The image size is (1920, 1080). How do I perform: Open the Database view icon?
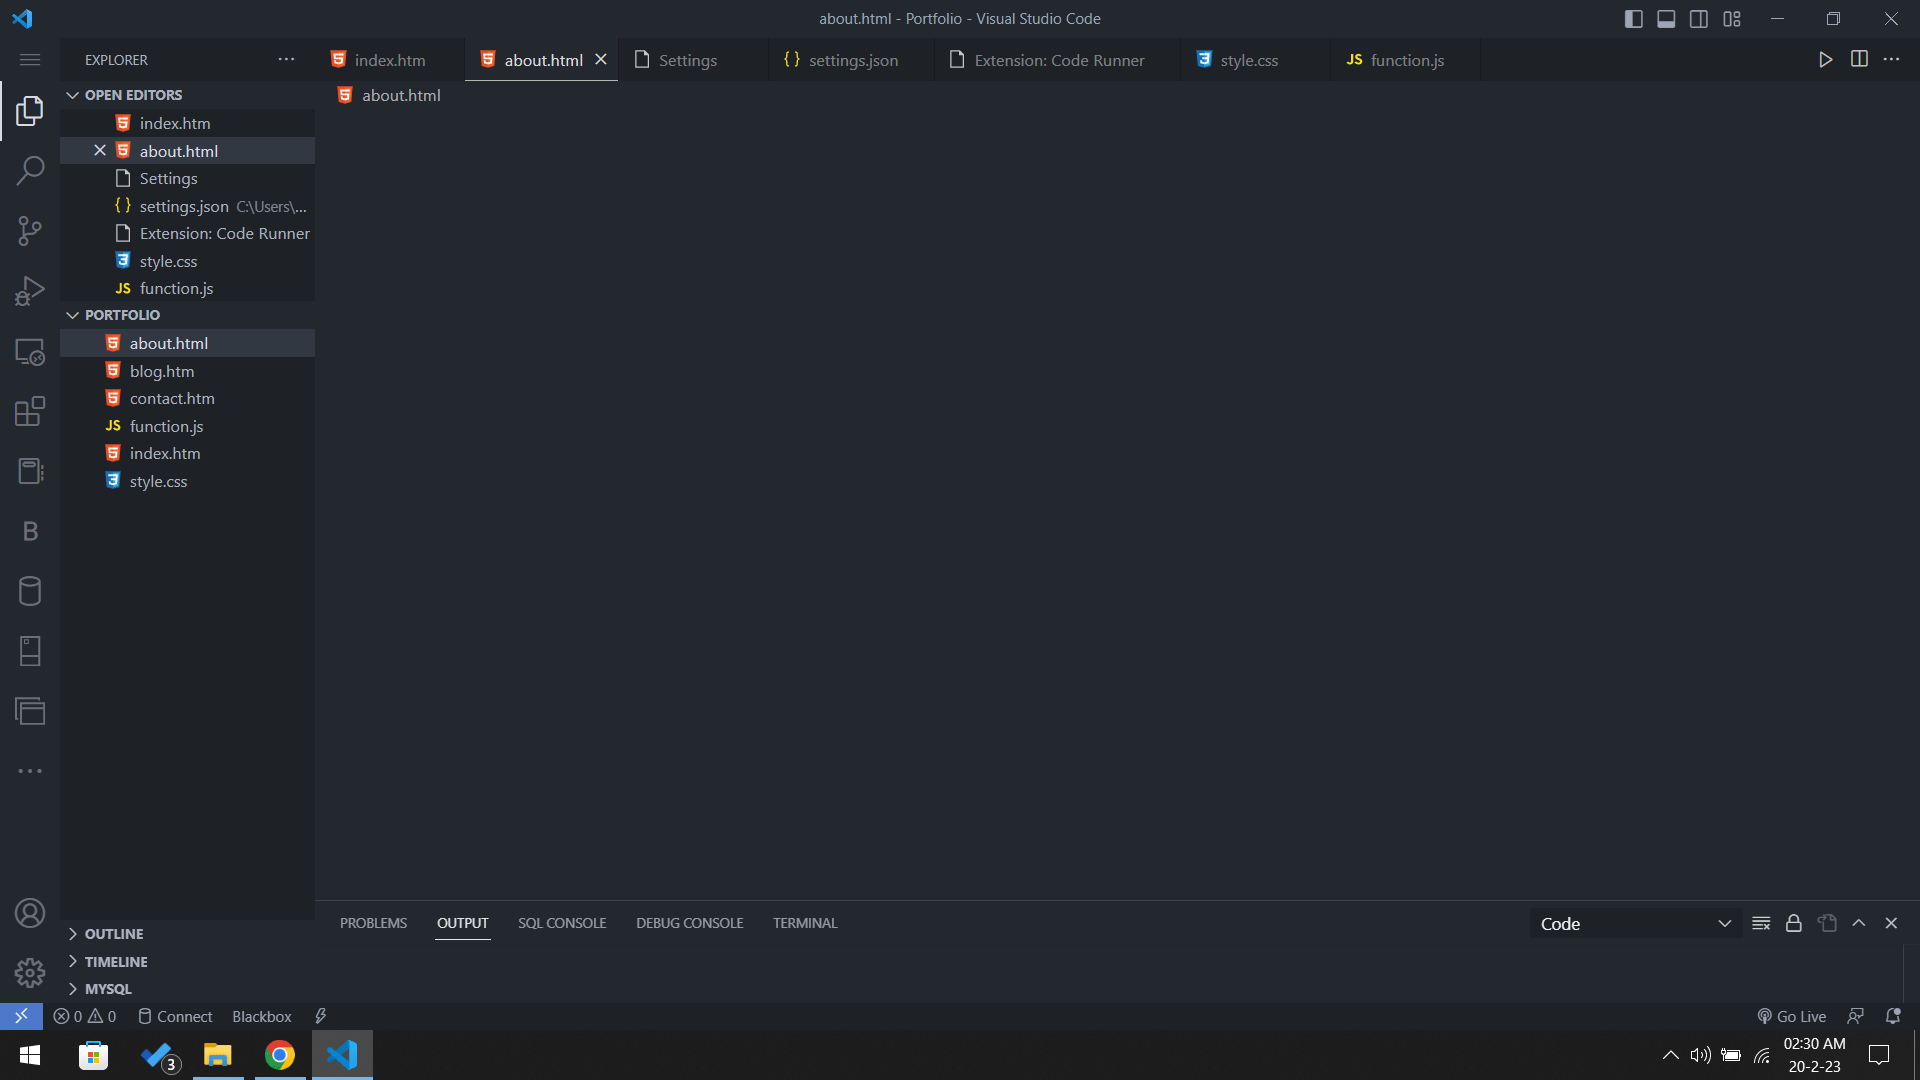point(30,591)
